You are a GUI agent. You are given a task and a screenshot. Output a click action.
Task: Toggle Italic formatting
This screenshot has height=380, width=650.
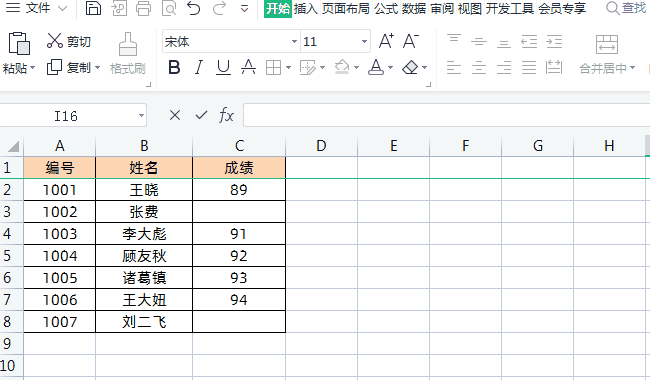tap(199, 67)
